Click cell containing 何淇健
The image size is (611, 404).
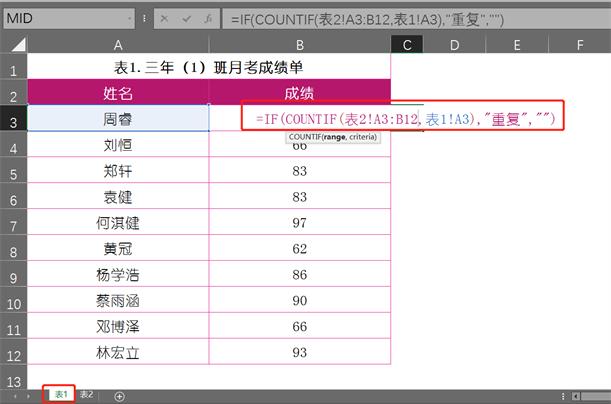point(118,223)
